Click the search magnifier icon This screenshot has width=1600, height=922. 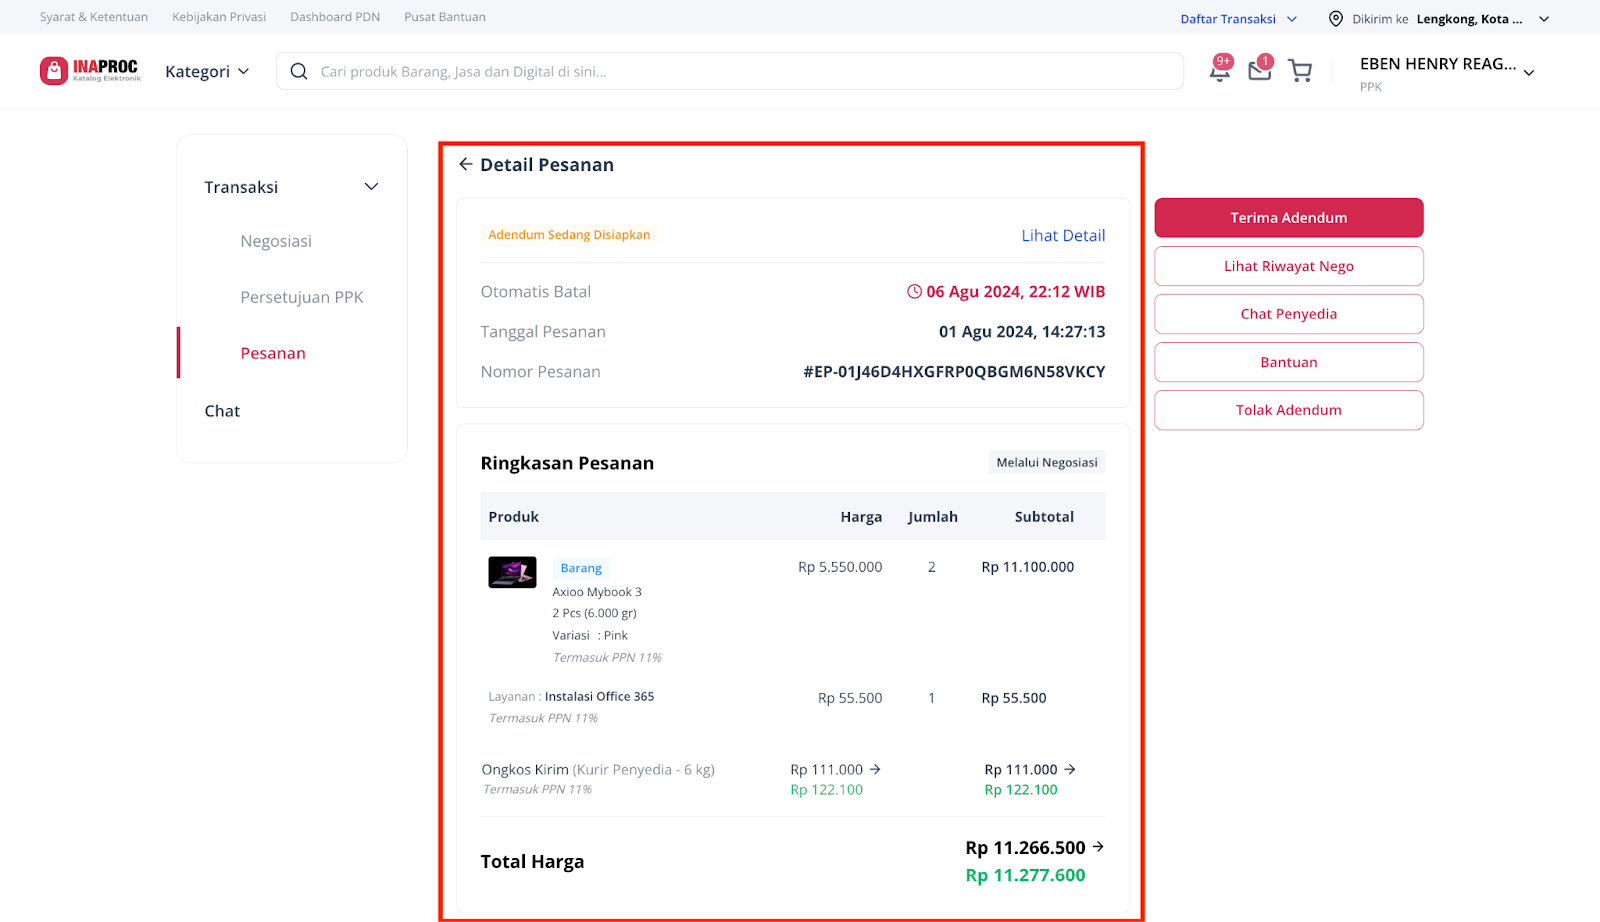click(298, 72)
